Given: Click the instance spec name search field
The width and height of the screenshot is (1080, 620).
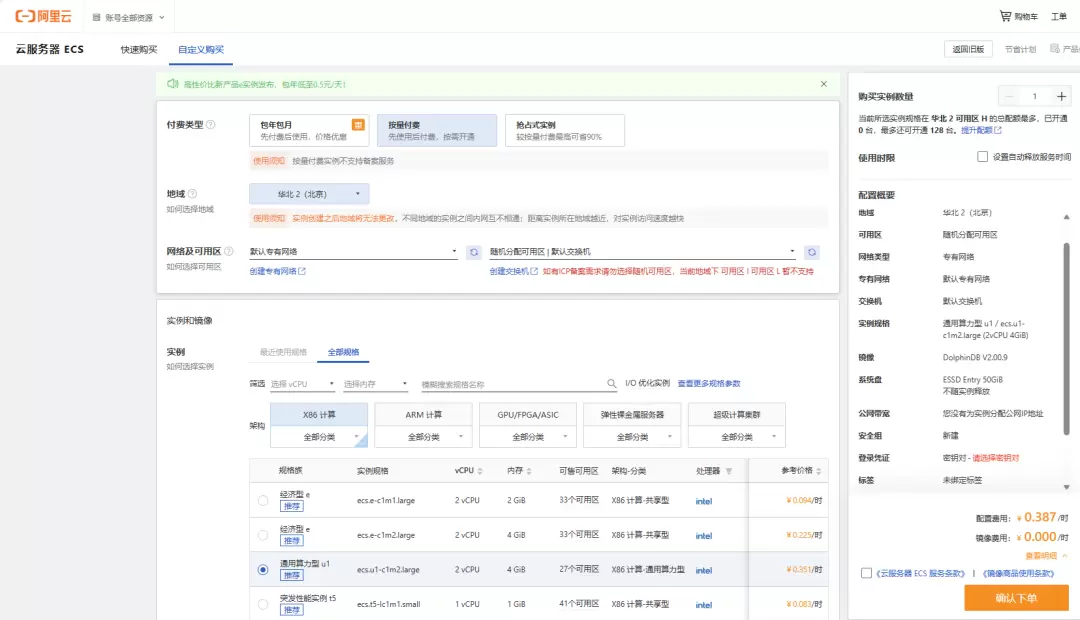Looking at the screenshot, I should [x=510, y=384].
